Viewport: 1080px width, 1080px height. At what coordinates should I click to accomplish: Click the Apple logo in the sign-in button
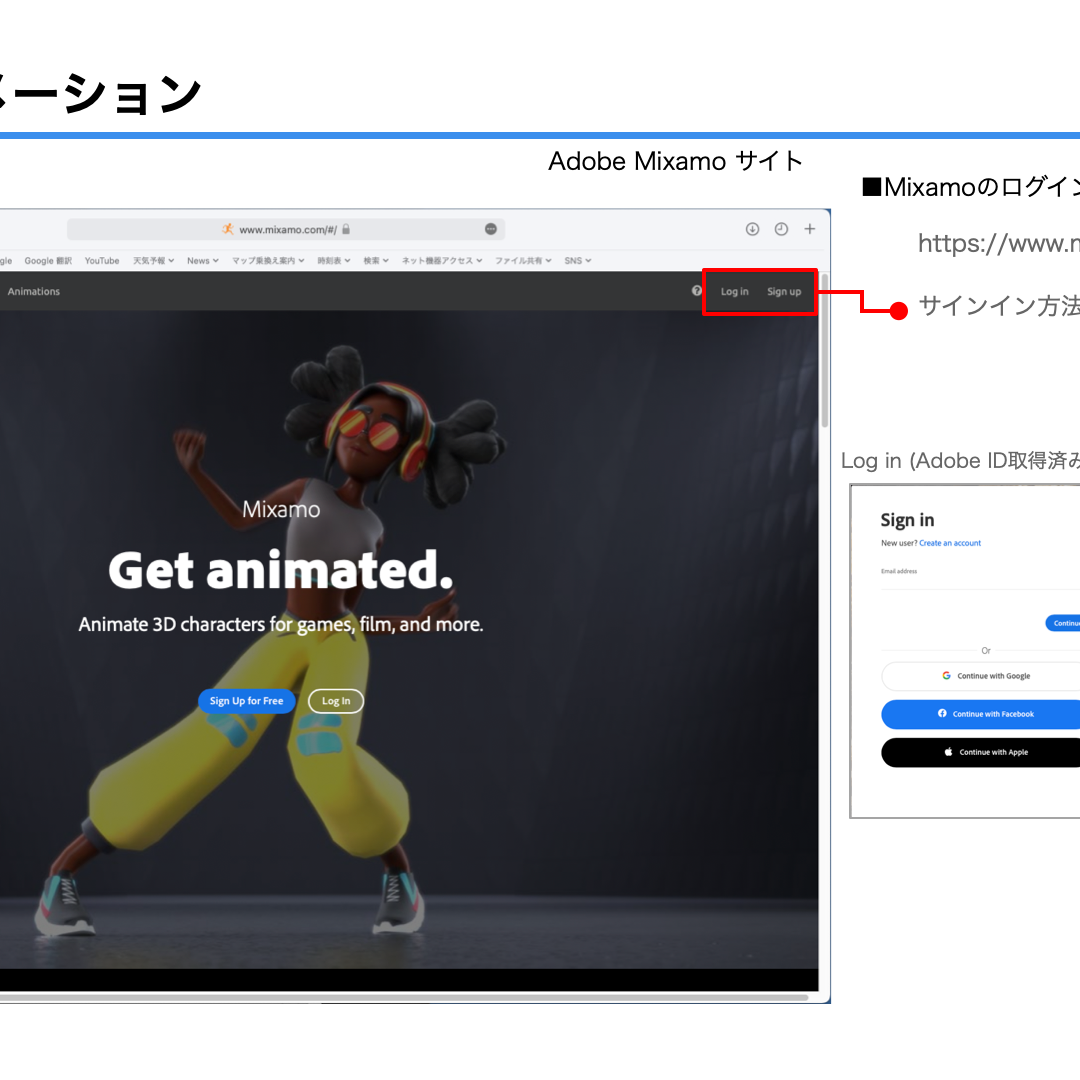(948, 752)
